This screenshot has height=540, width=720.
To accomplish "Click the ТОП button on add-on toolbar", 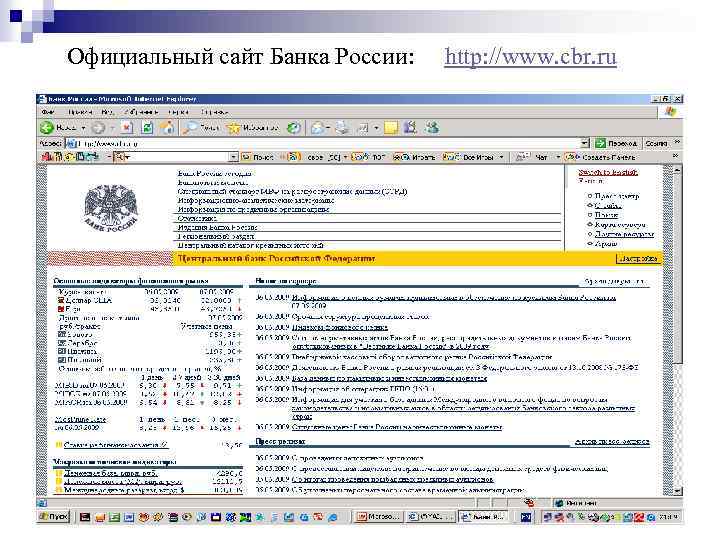I will click(369, 157).
